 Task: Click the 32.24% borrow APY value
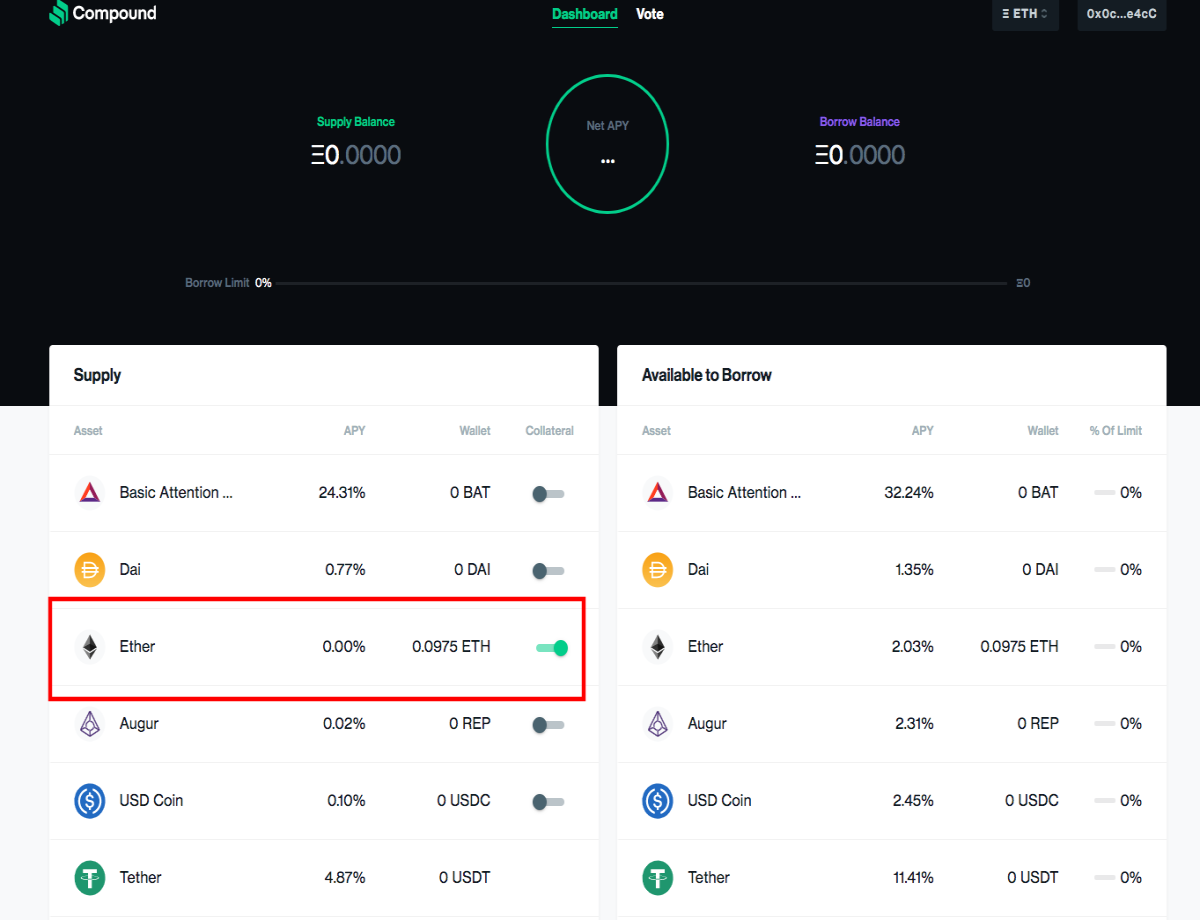tap(910, 492)
